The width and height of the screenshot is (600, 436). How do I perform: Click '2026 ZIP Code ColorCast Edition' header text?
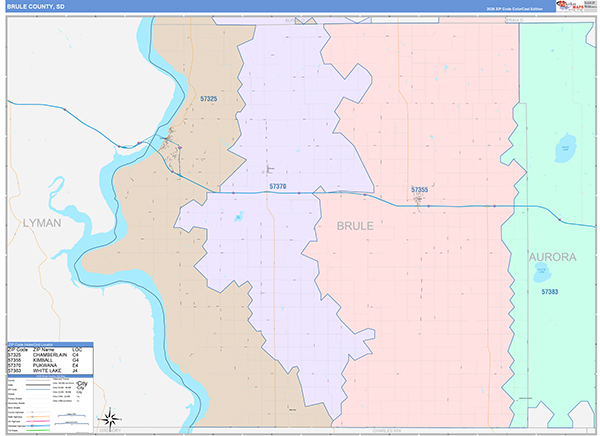(x=514, y=8)
